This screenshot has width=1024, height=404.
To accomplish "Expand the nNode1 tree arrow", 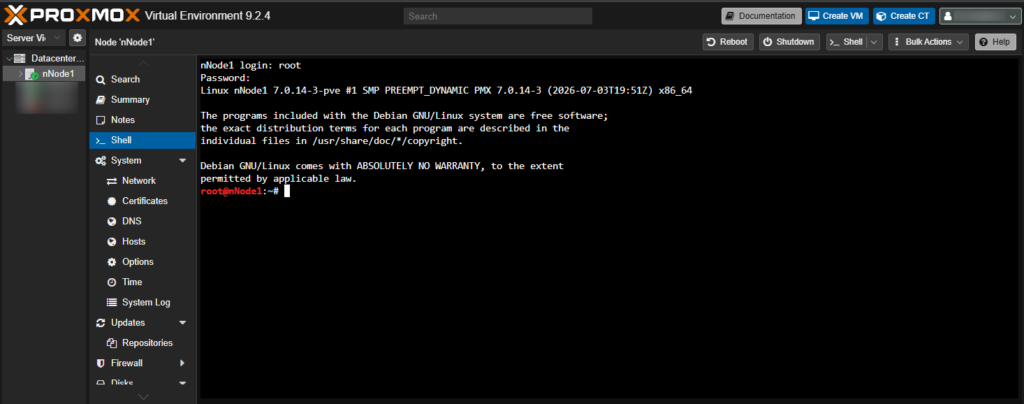I will [x=20, y=74].
